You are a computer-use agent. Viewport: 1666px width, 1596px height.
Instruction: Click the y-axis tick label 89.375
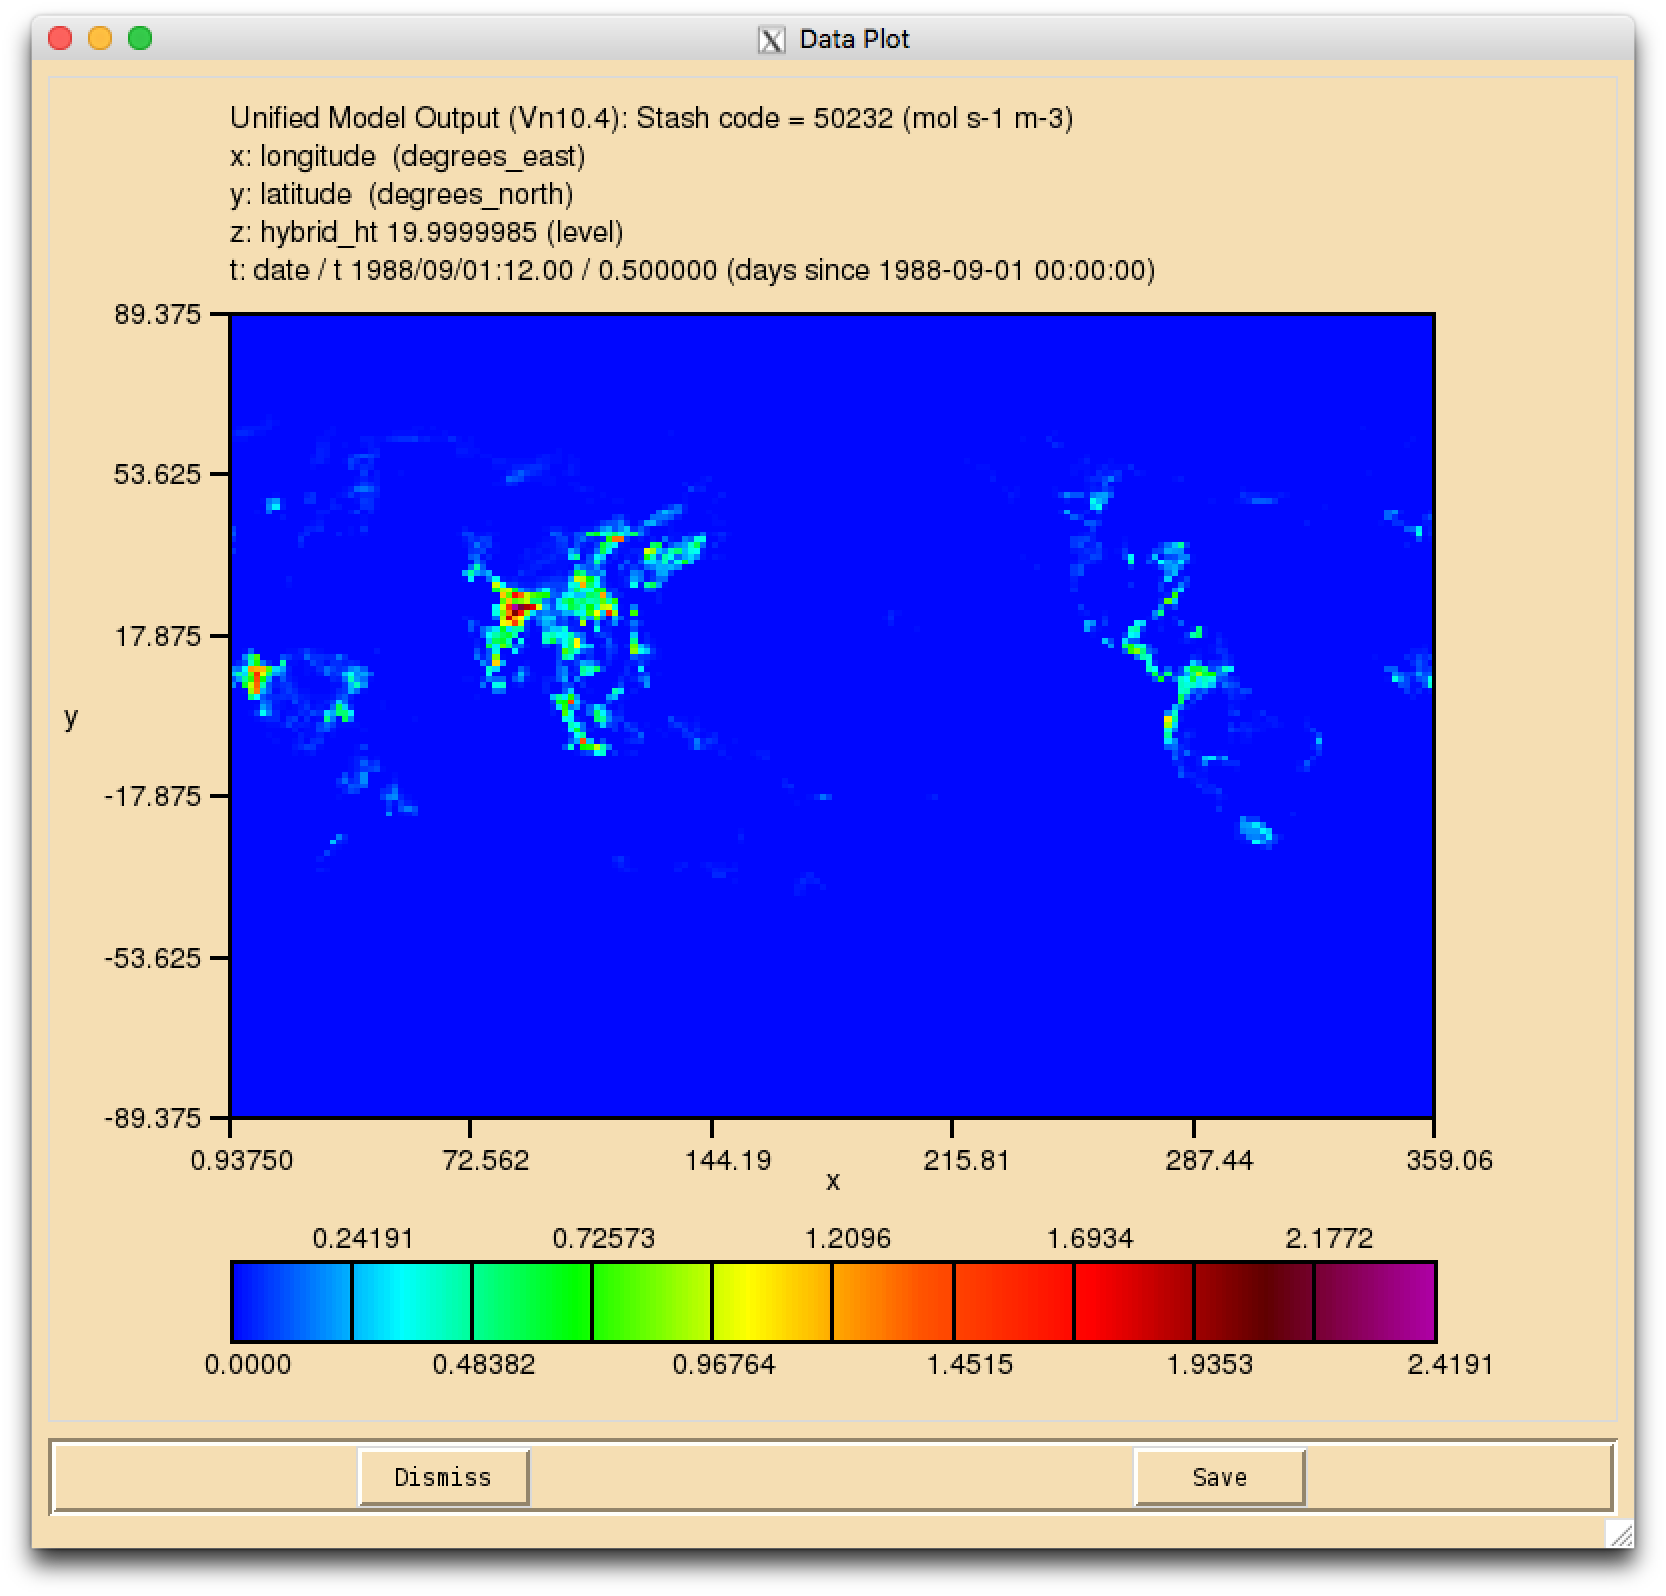click(157, 314)
